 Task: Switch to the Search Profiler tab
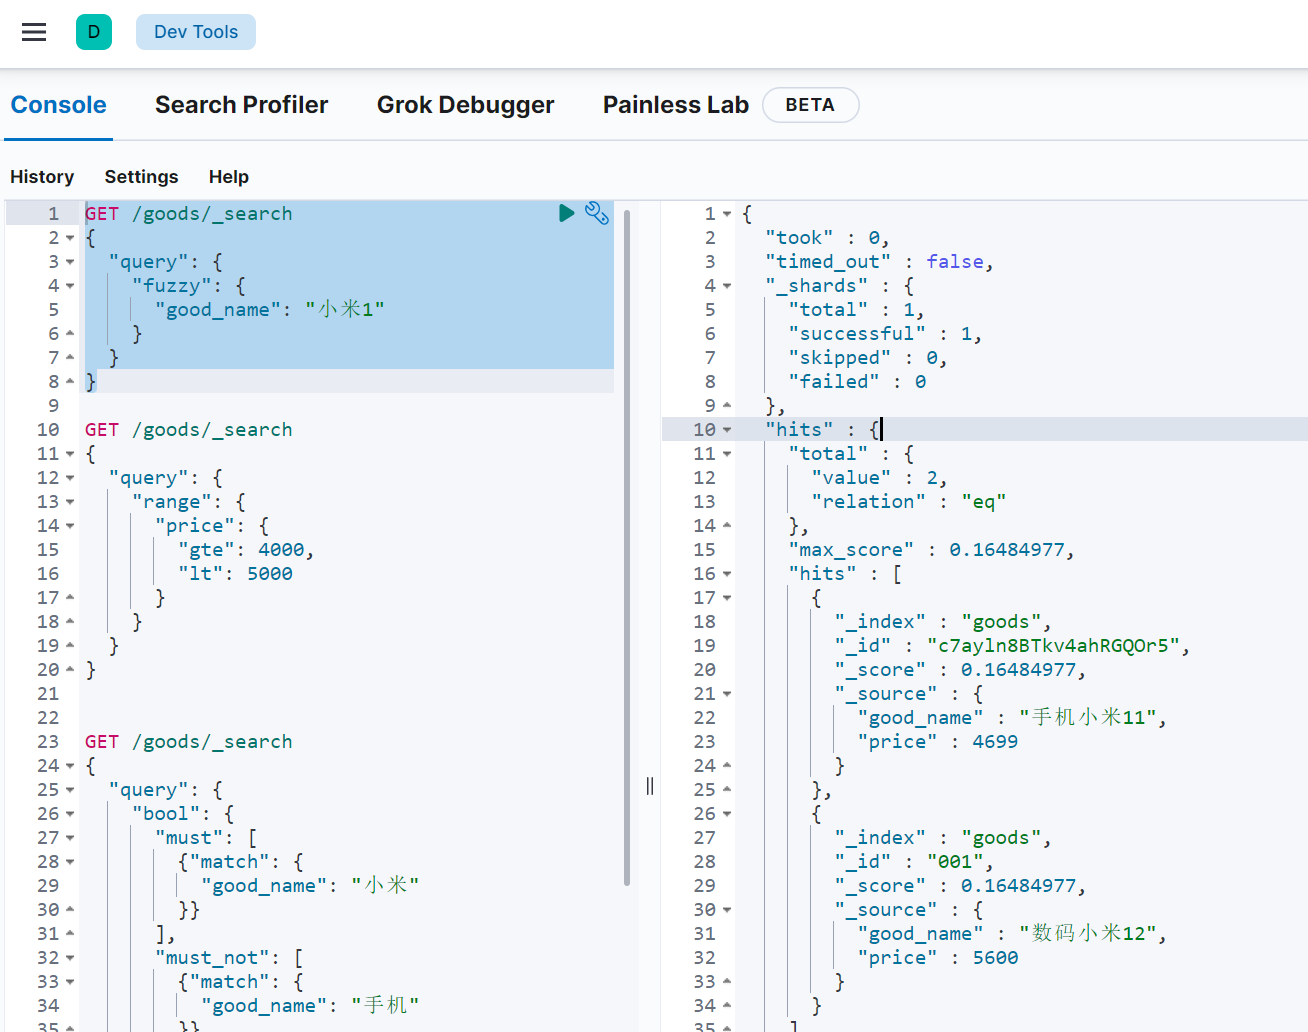(241, 105)
